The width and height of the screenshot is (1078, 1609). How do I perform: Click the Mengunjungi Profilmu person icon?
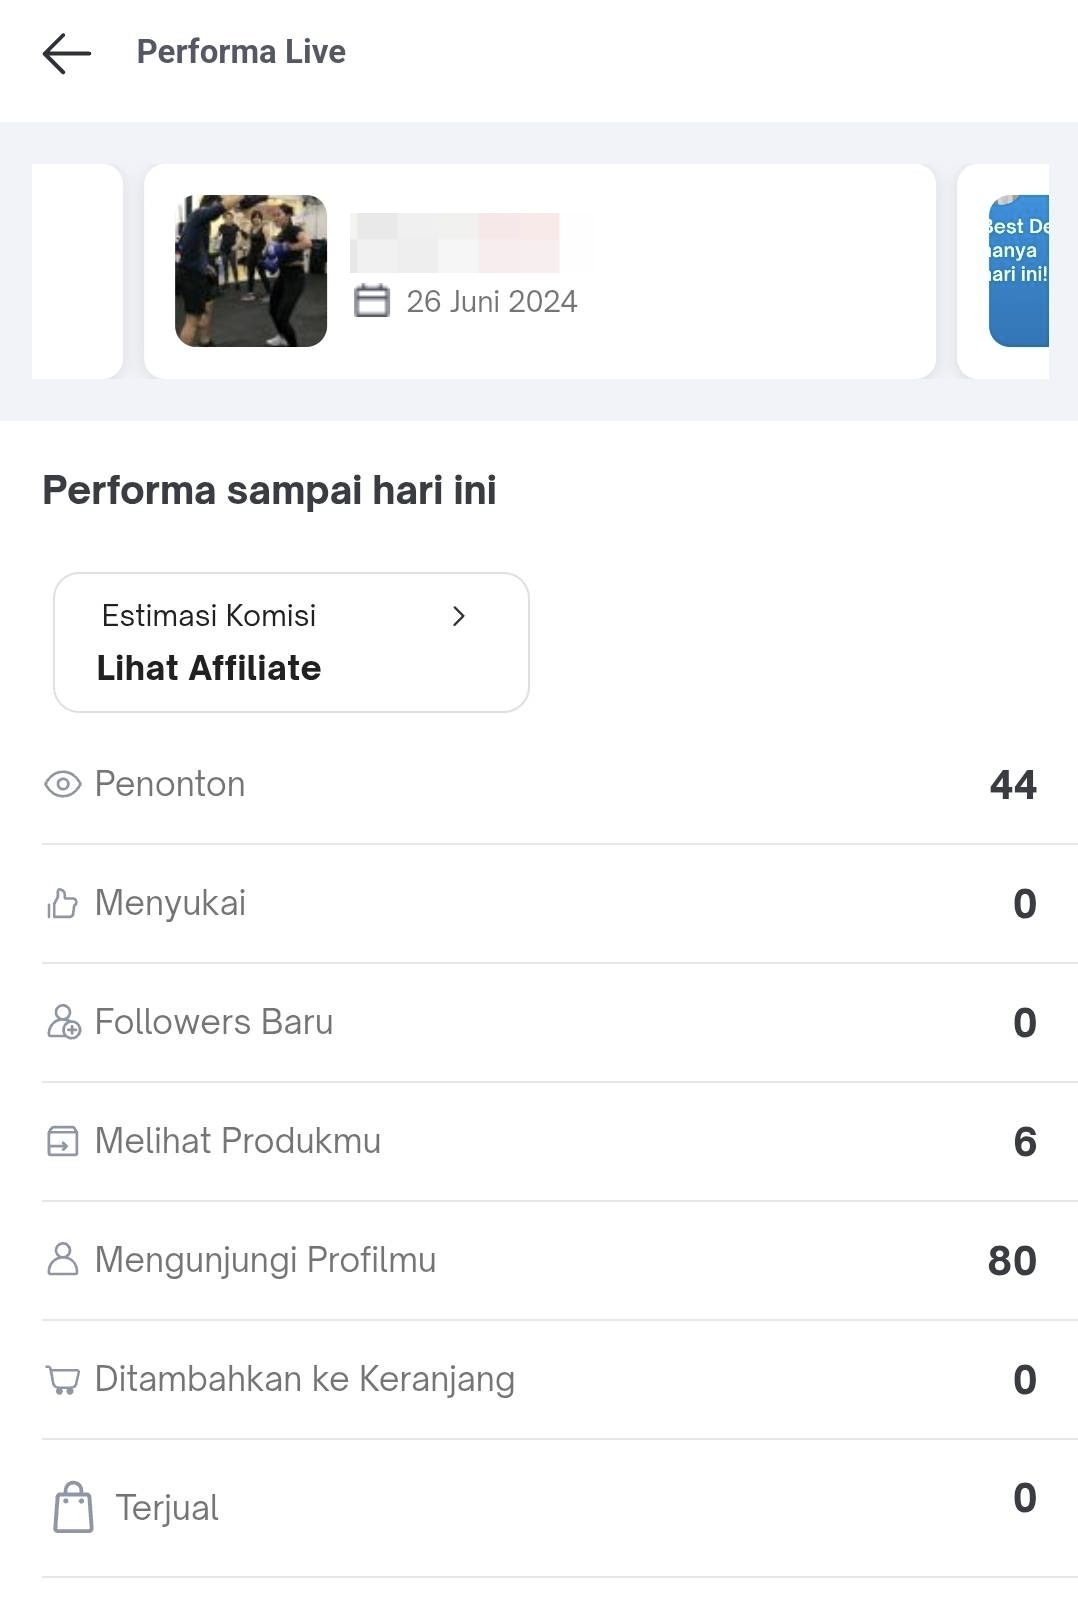click(x=62, y=1260)
